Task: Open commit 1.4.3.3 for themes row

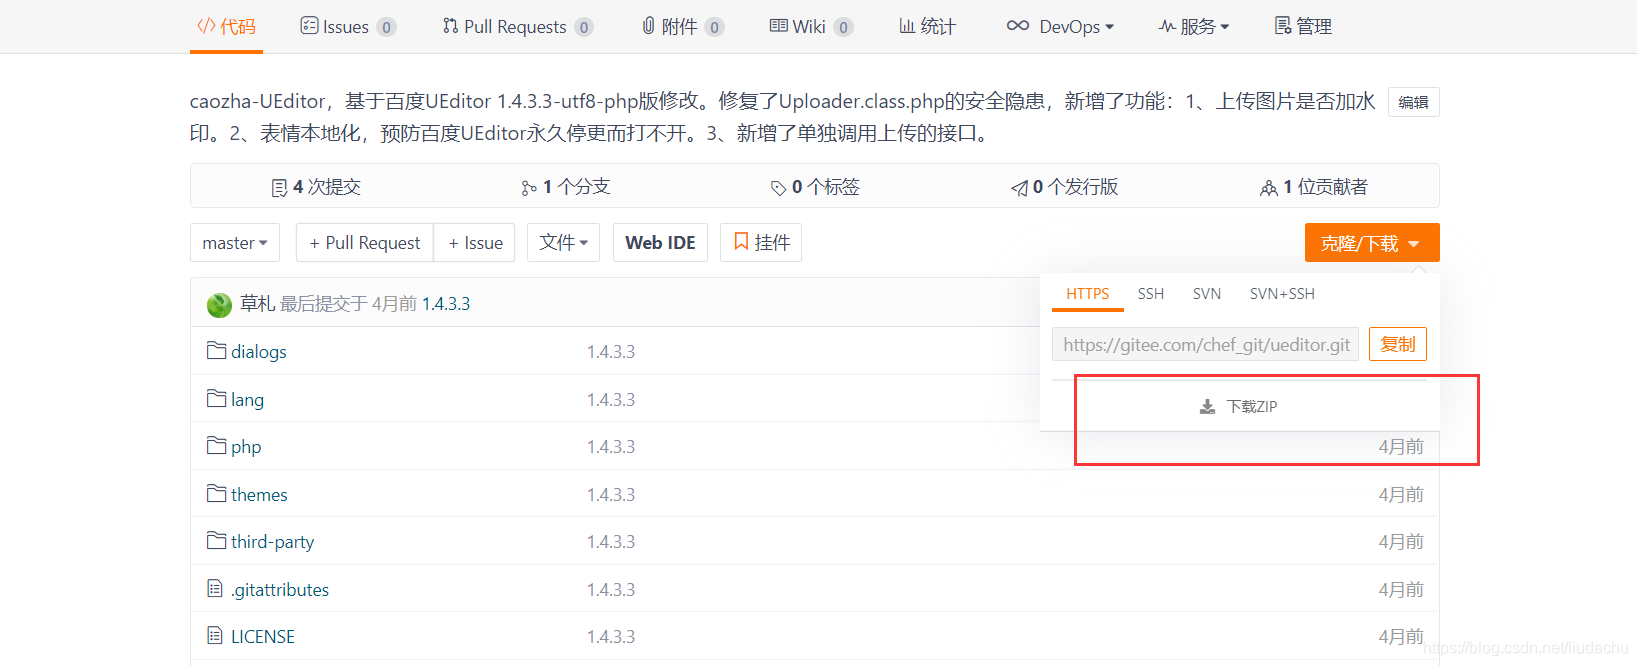Action: (611, 495)
